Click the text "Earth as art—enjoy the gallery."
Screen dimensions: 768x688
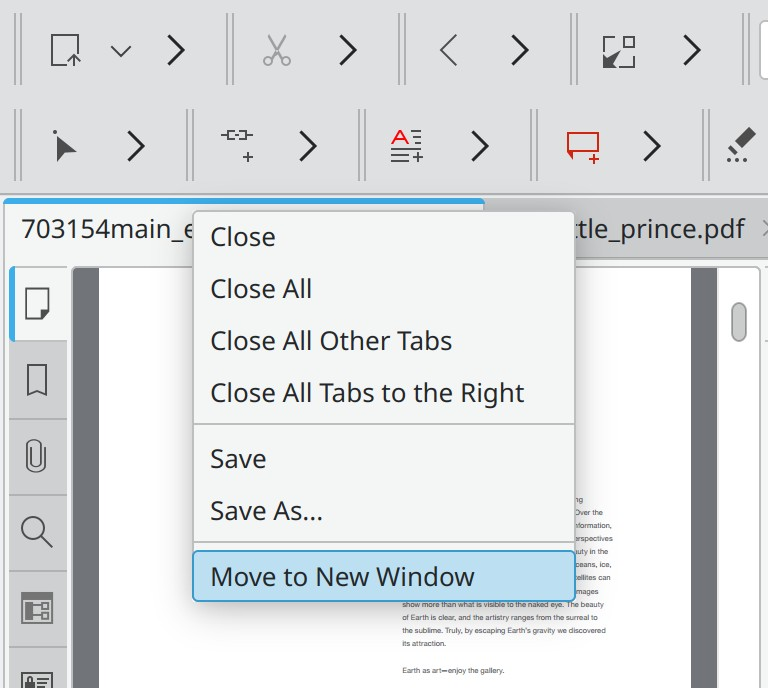[453, 670]
